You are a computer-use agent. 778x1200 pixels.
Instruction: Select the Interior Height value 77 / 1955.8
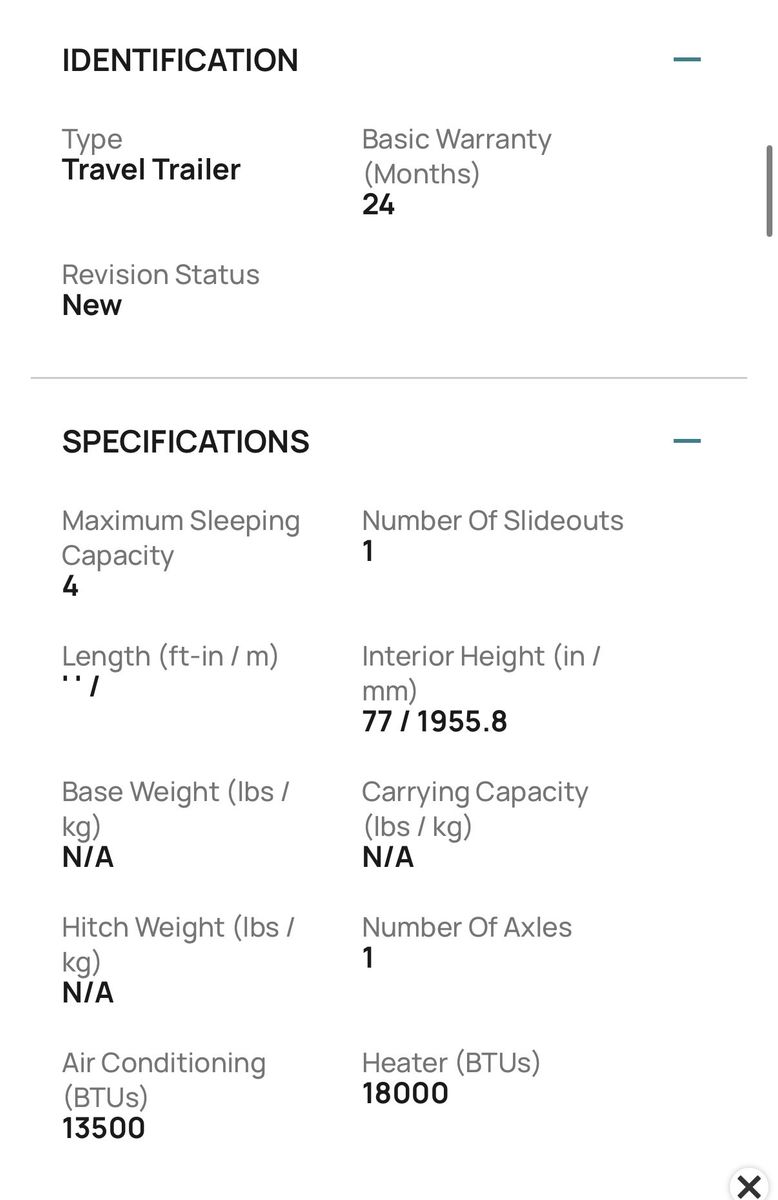pyautogui.click(x=435, y=721)
